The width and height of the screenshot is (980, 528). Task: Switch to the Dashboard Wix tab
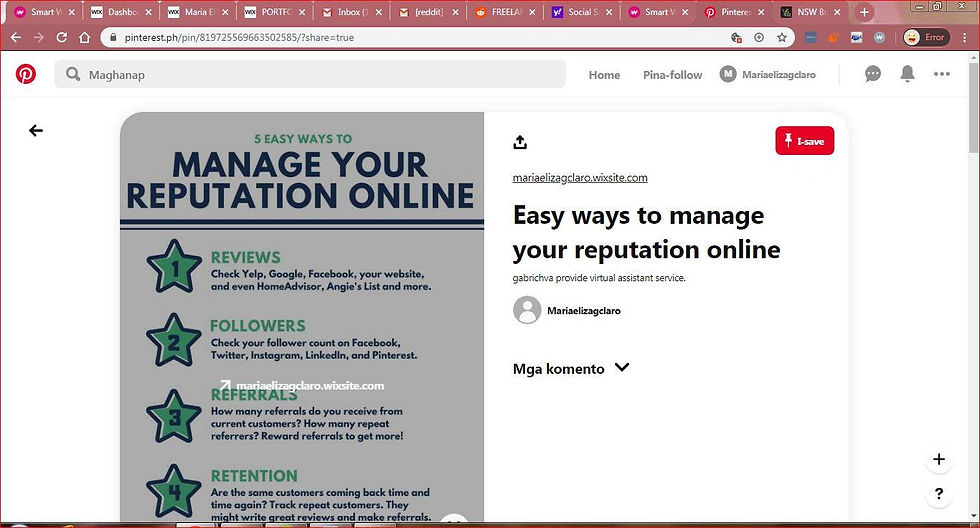[x=121, y=12]
